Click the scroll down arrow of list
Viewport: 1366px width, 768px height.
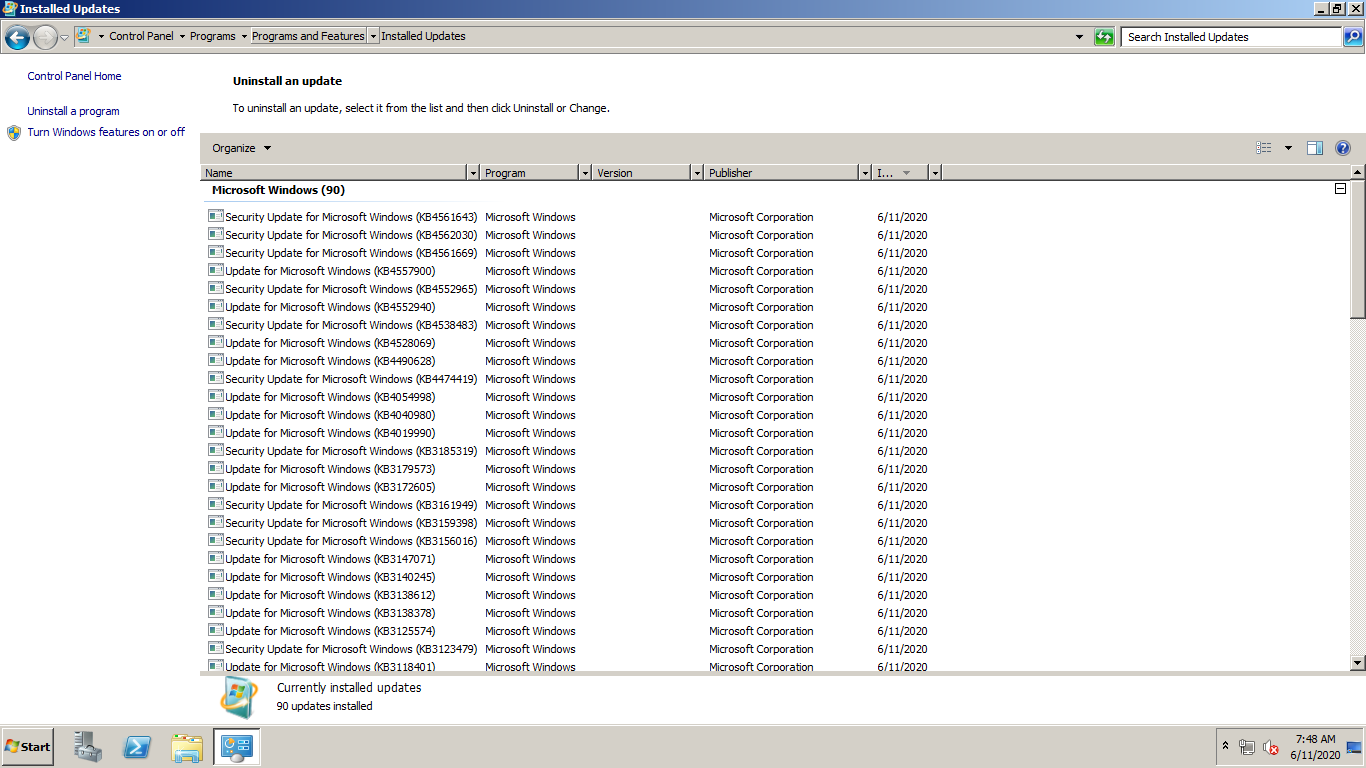click(x=1357, y=662)
